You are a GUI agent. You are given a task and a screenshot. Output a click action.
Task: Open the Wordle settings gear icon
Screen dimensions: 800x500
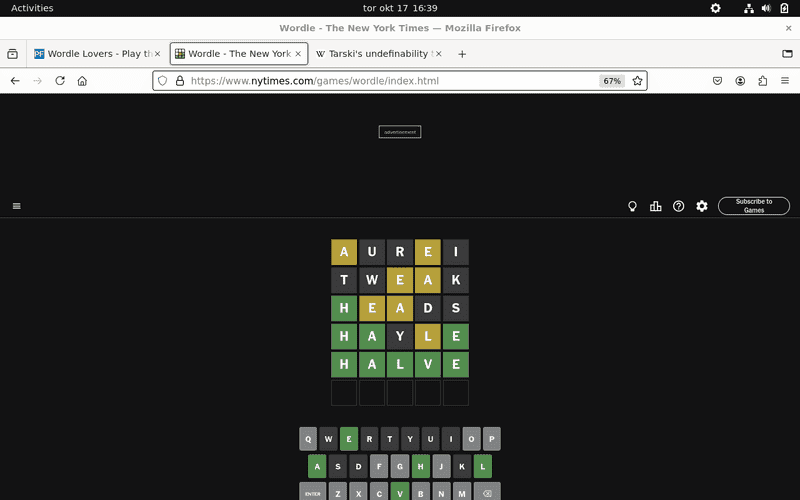(x=702, y=206)
